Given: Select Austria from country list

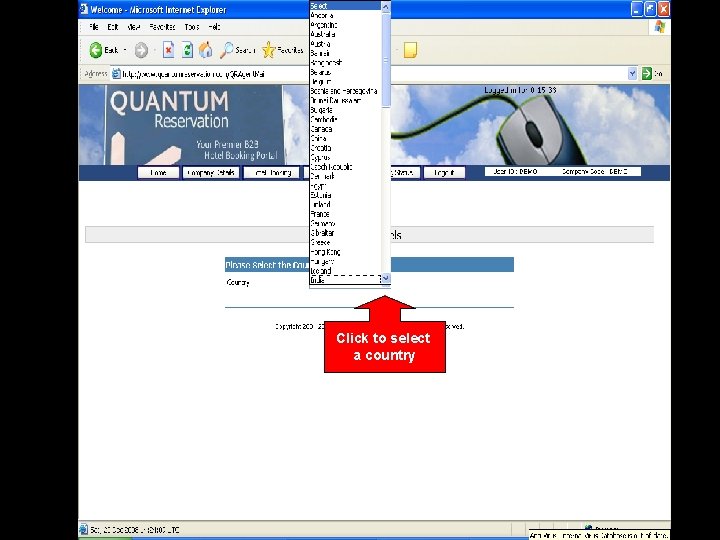Looking at the screenshot, I should [x=346, y=44].
